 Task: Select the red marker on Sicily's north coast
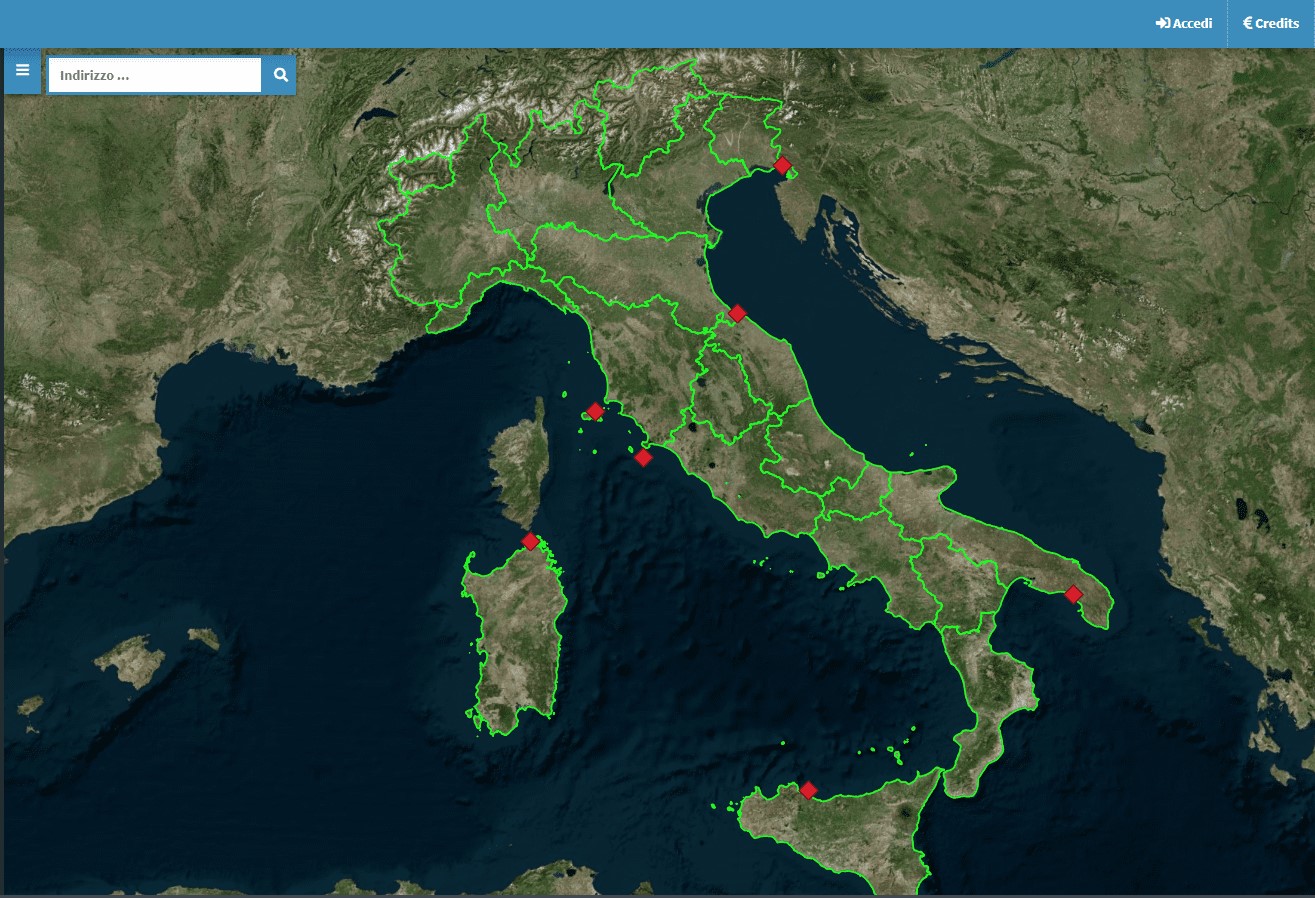click(x=808, y=791)
